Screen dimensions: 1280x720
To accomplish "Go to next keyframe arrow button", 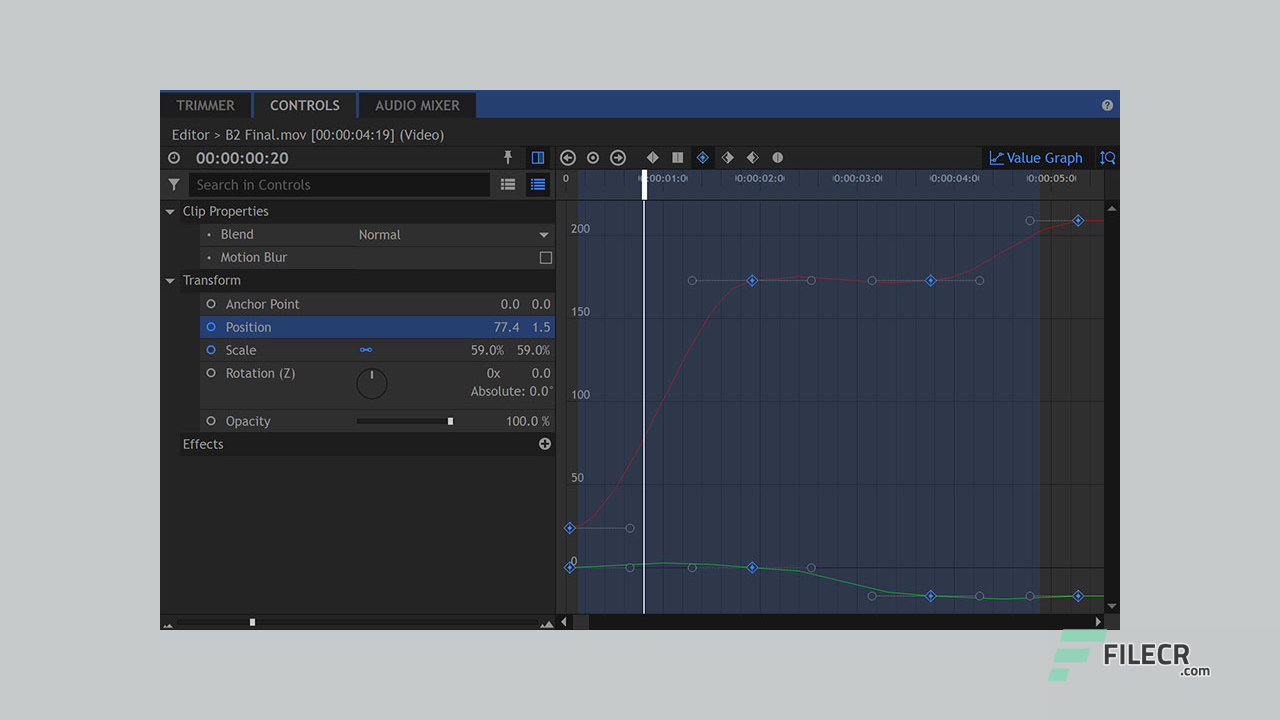I will point(618,158).
